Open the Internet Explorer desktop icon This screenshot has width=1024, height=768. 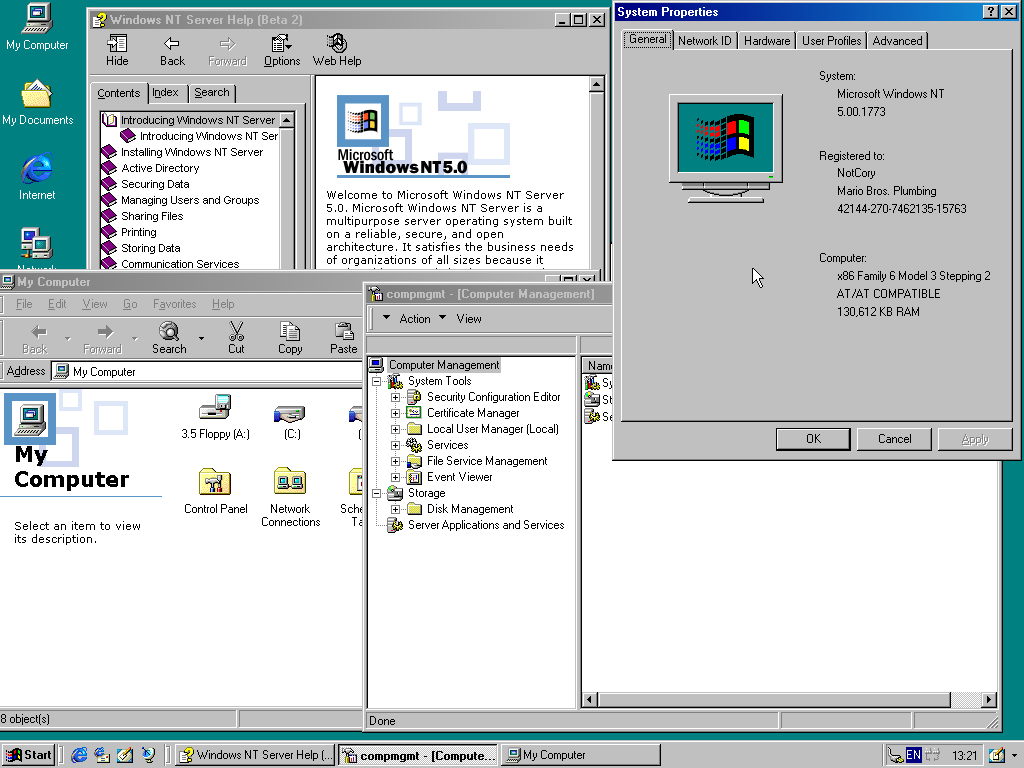point(37,169)
